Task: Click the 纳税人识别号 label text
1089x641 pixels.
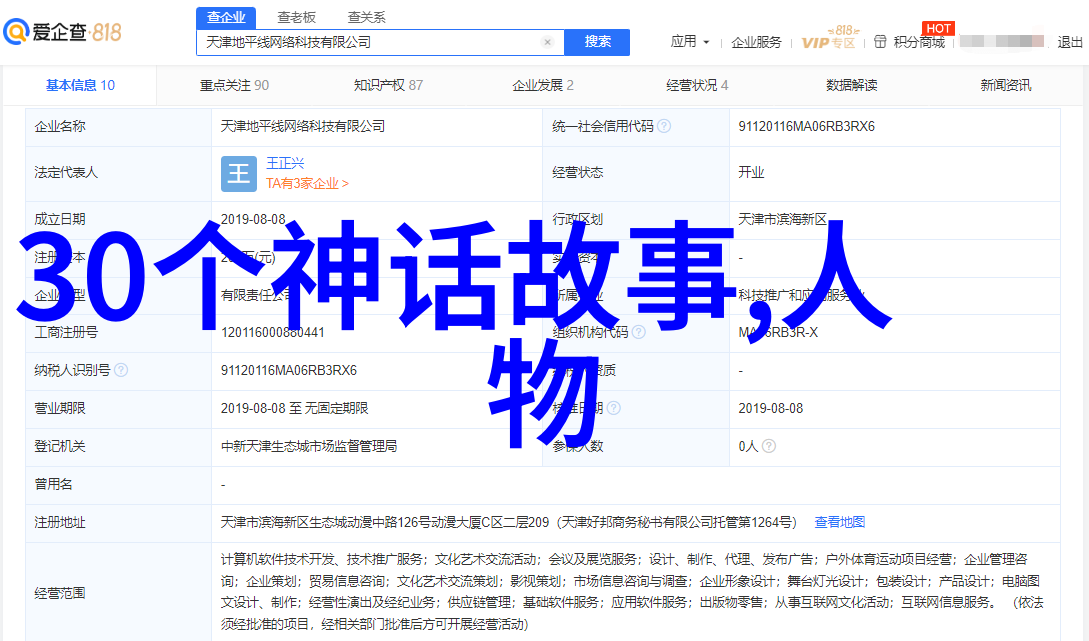Action: tap(72, 371)
